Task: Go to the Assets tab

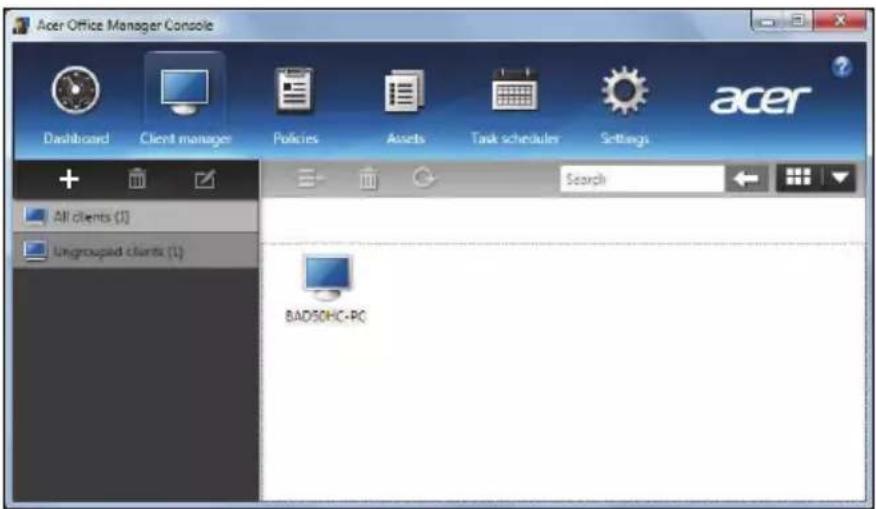Action: [x=406, y=105]
